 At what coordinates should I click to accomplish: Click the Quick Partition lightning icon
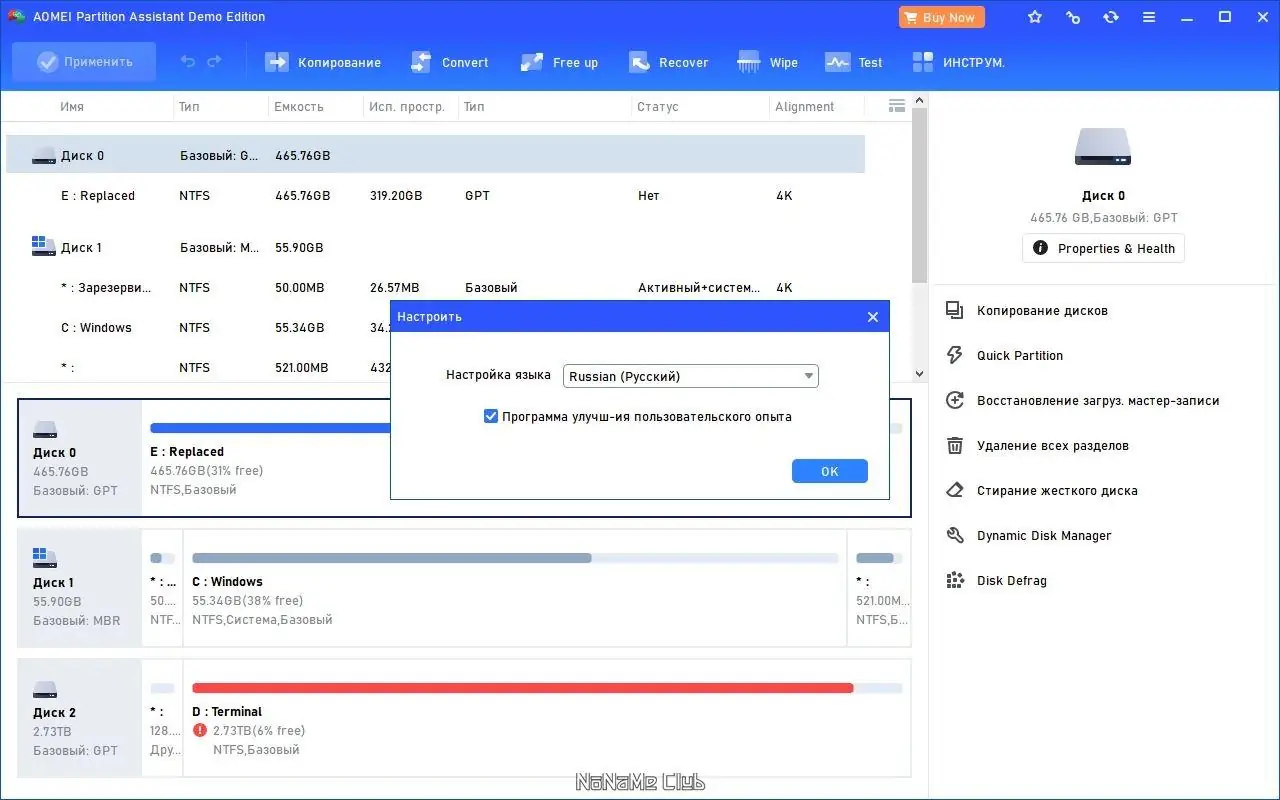[x=955, y=356]
